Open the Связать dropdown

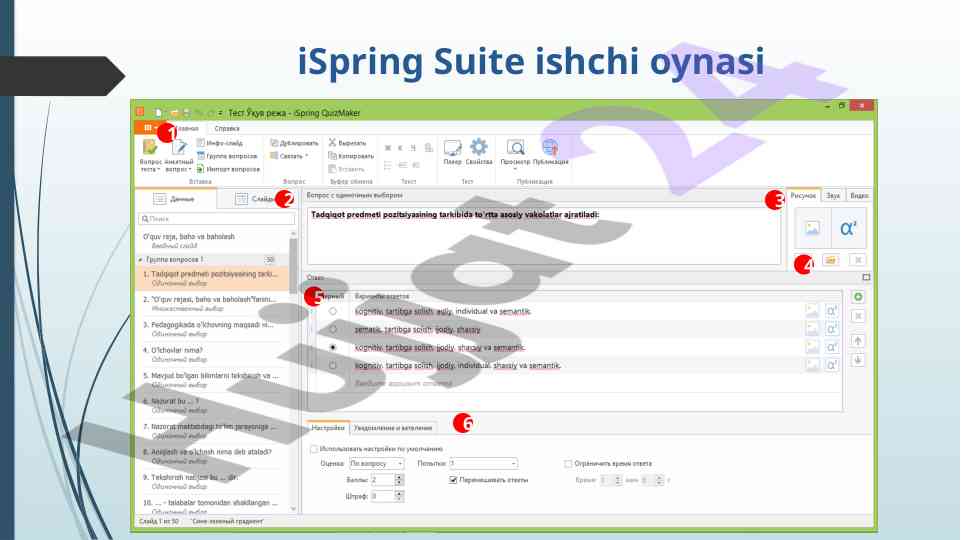[289, 156]
